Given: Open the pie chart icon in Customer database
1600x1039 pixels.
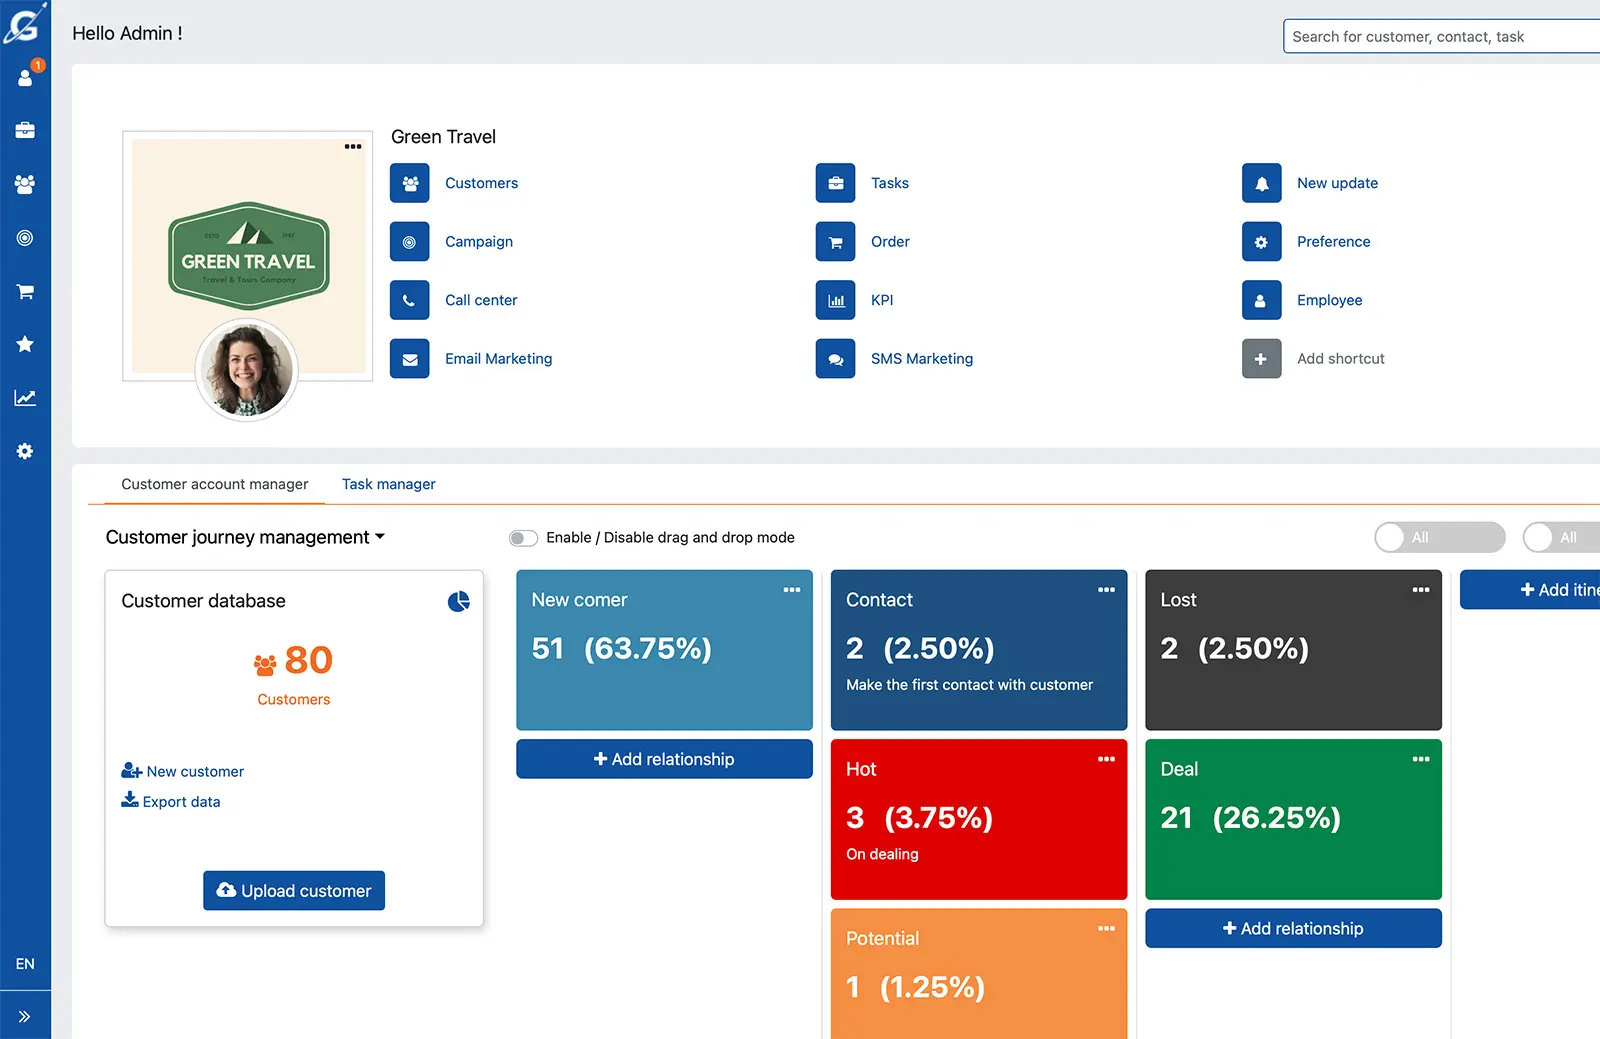Looking at the screenshot, I should click(x=459, y=601).
